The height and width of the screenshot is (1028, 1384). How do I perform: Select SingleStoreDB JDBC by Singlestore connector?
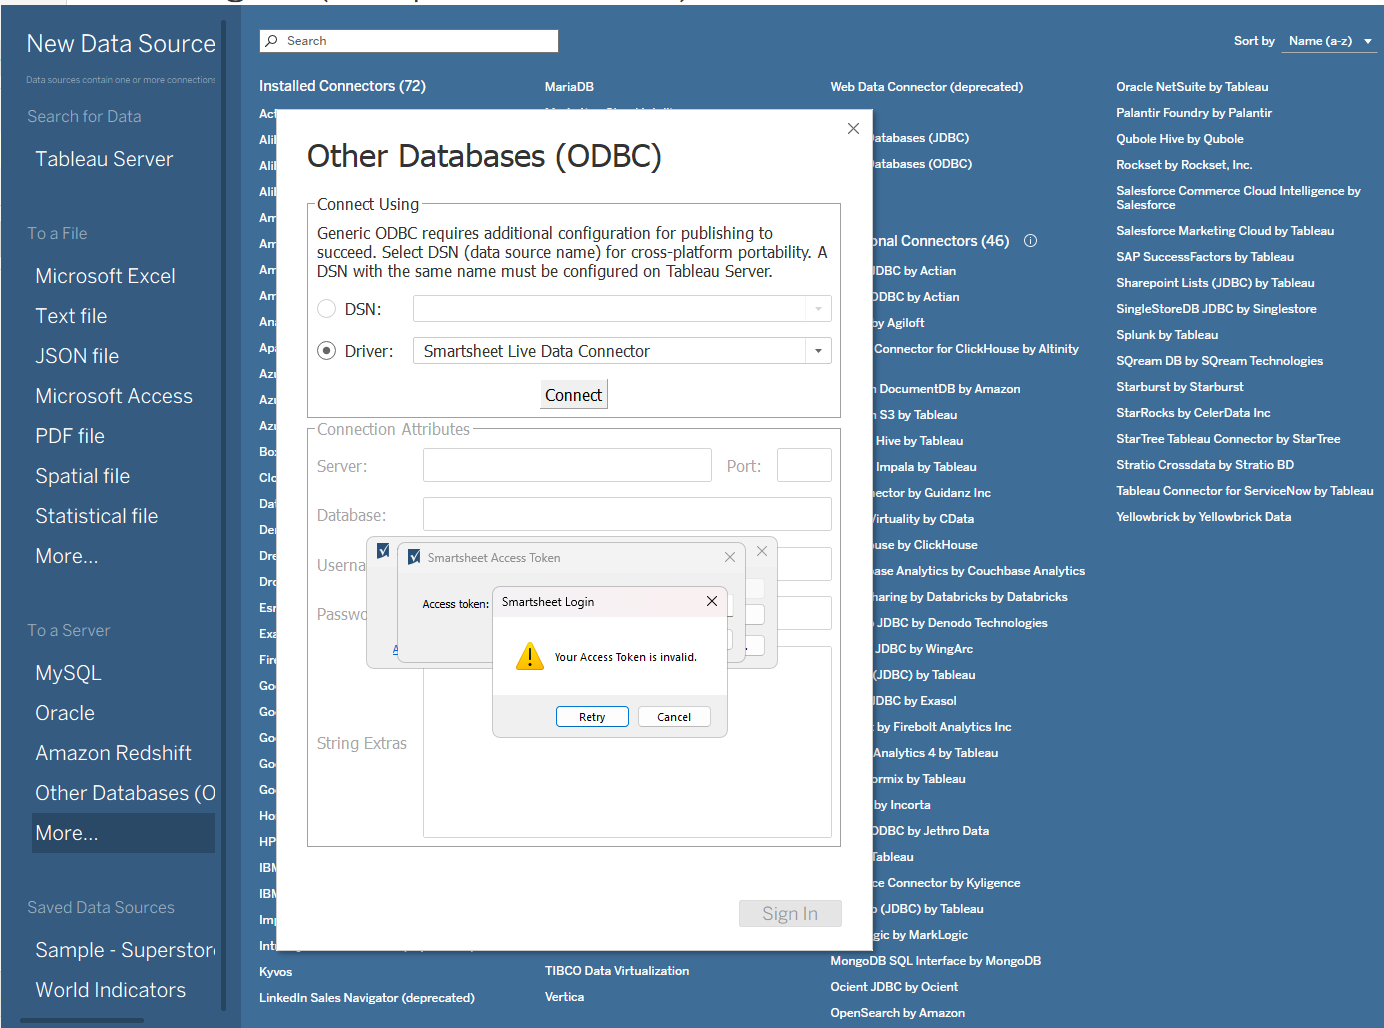tap(1216, 309)
